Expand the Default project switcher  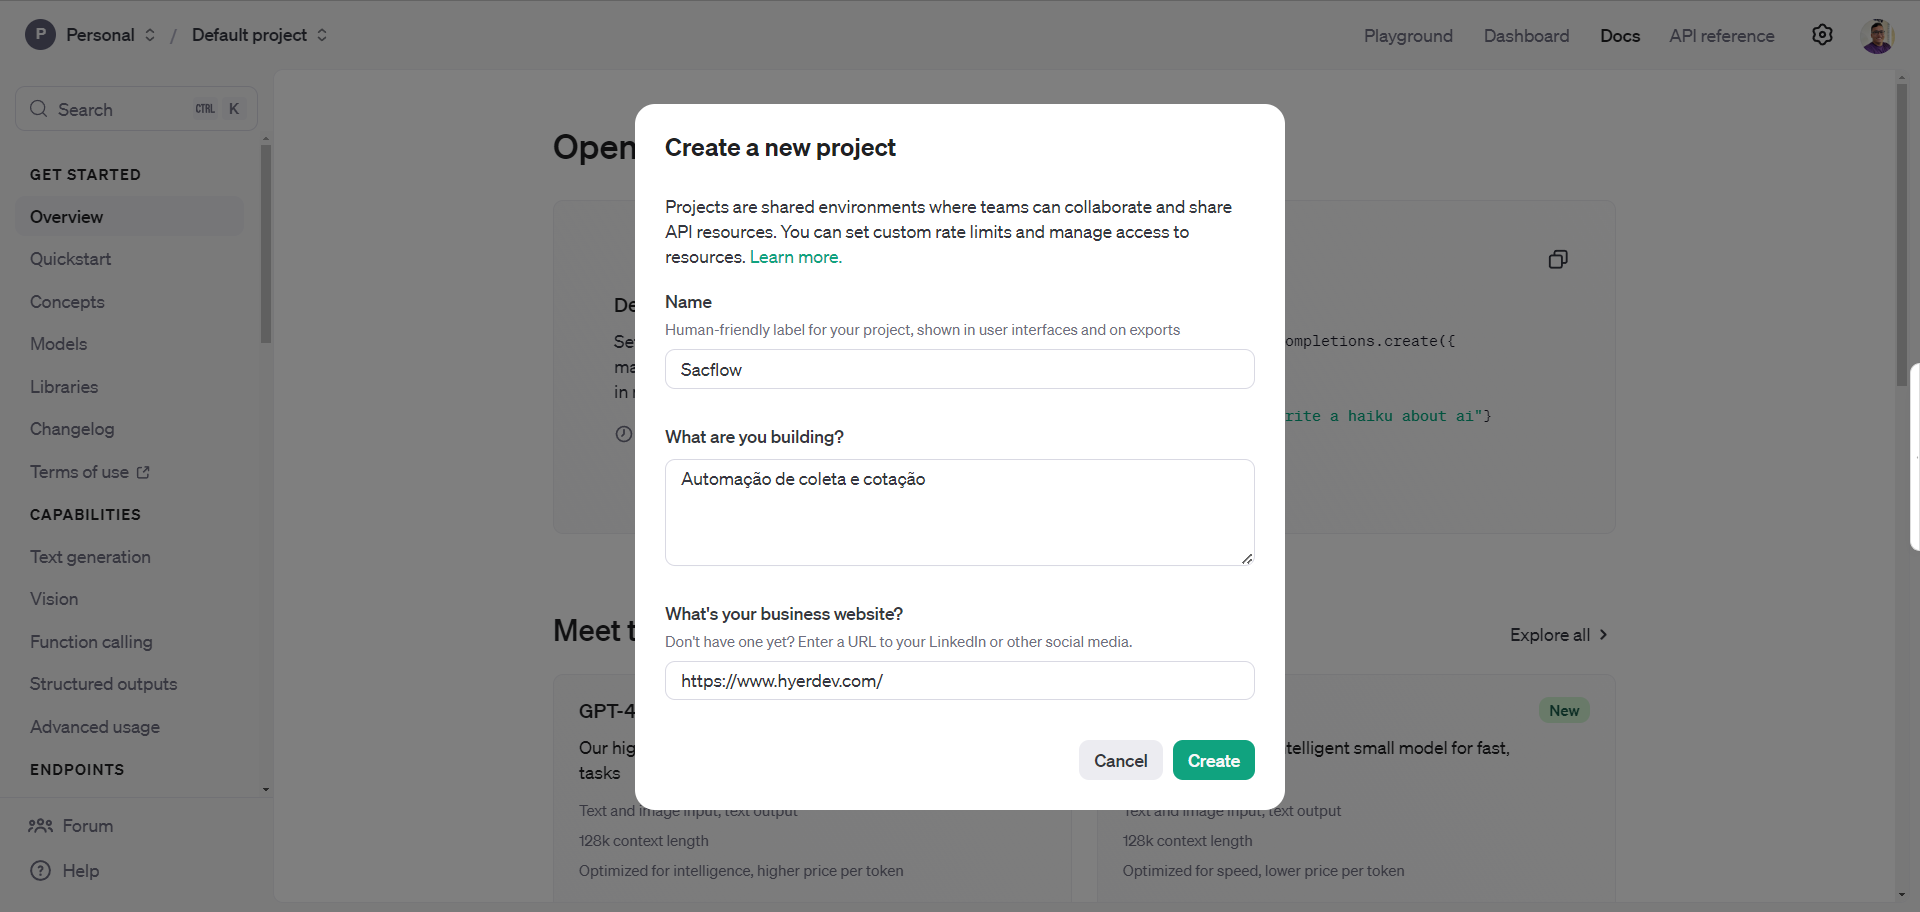pos(322,35)
